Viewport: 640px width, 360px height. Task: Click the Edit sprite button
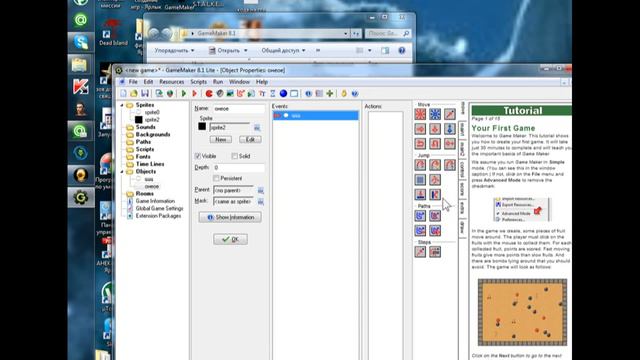(250, 140)
